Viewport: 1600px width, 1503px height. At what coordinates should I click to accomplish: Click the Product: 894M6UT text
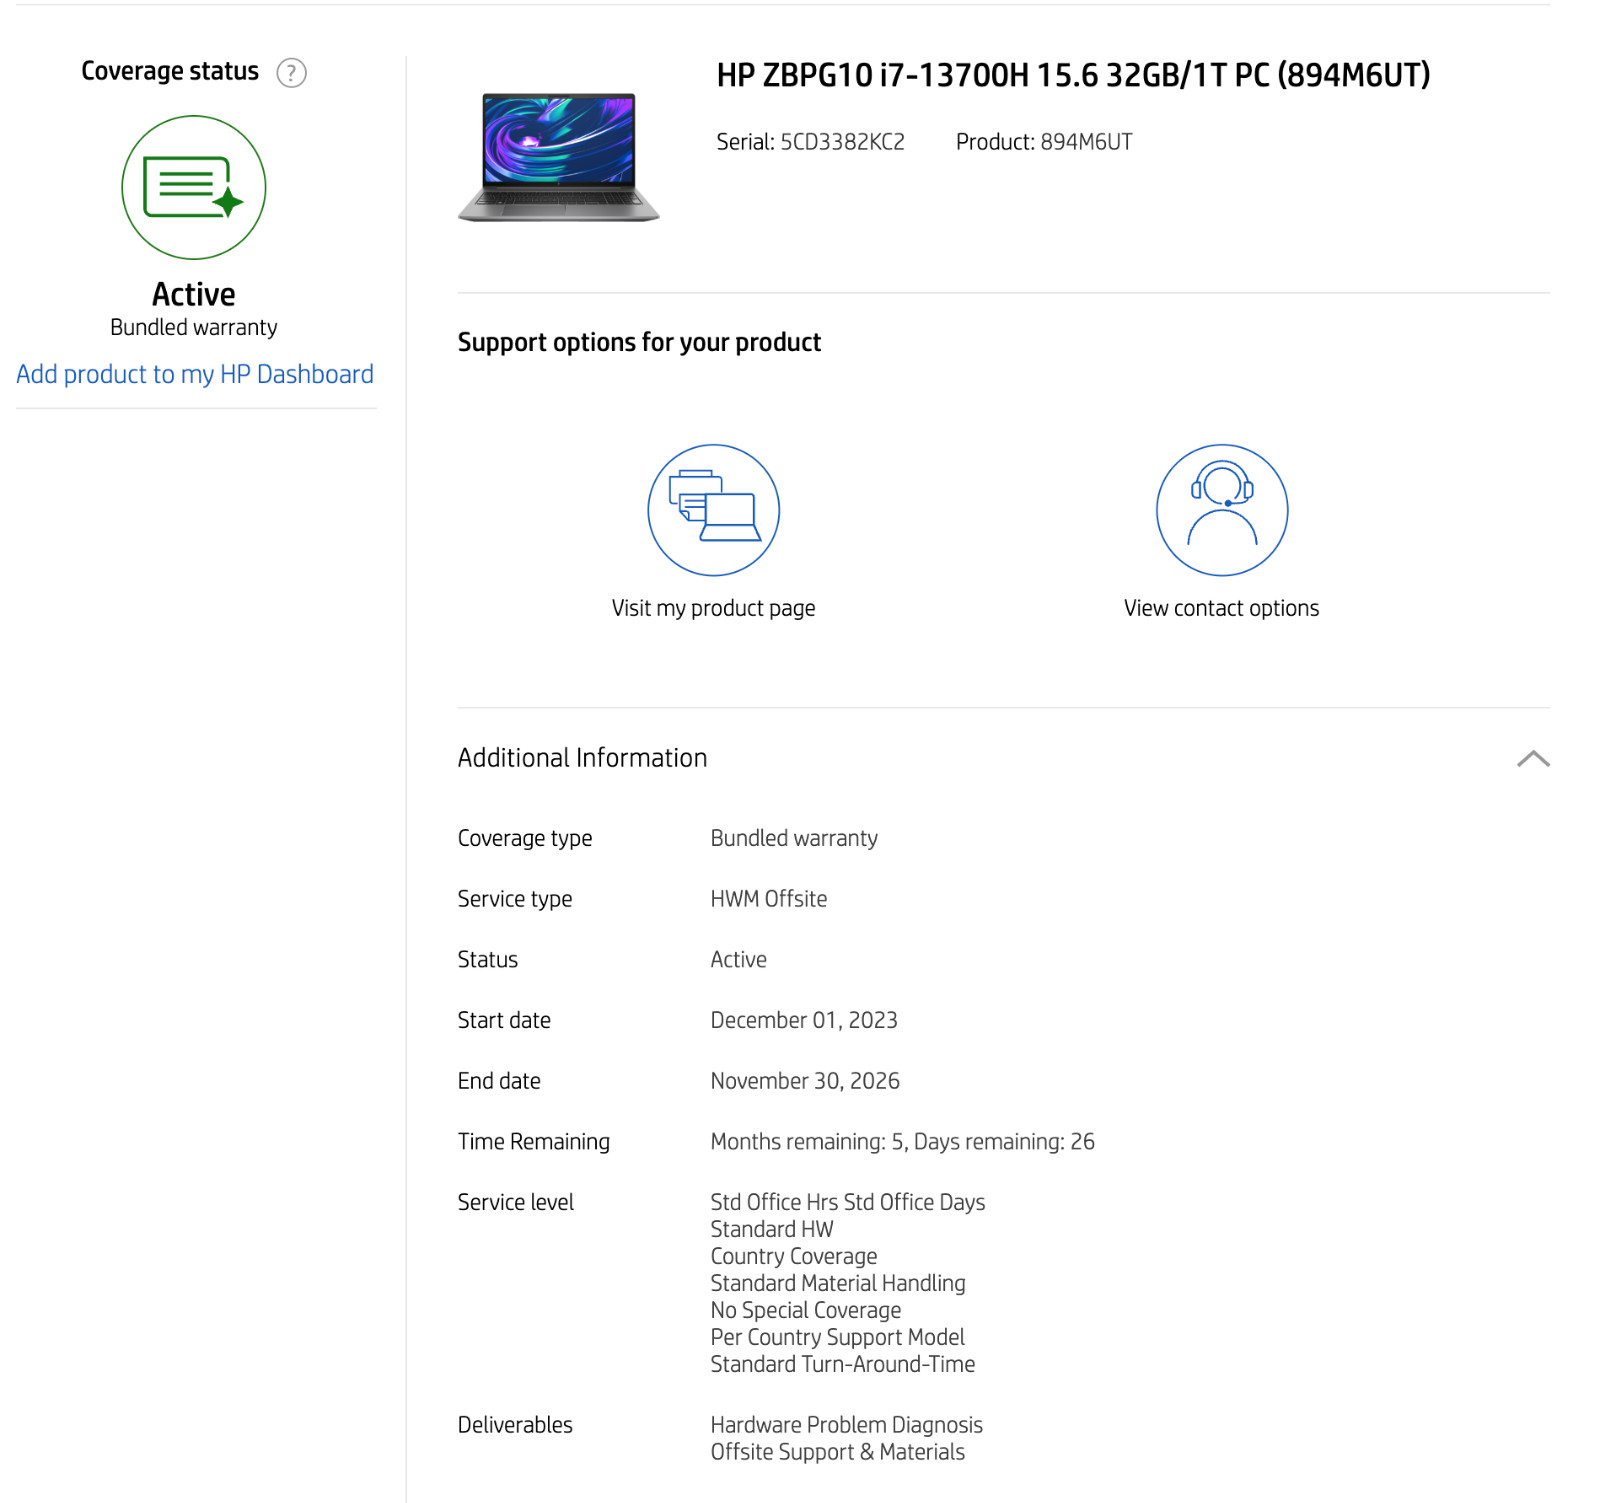pos(1044,142)
